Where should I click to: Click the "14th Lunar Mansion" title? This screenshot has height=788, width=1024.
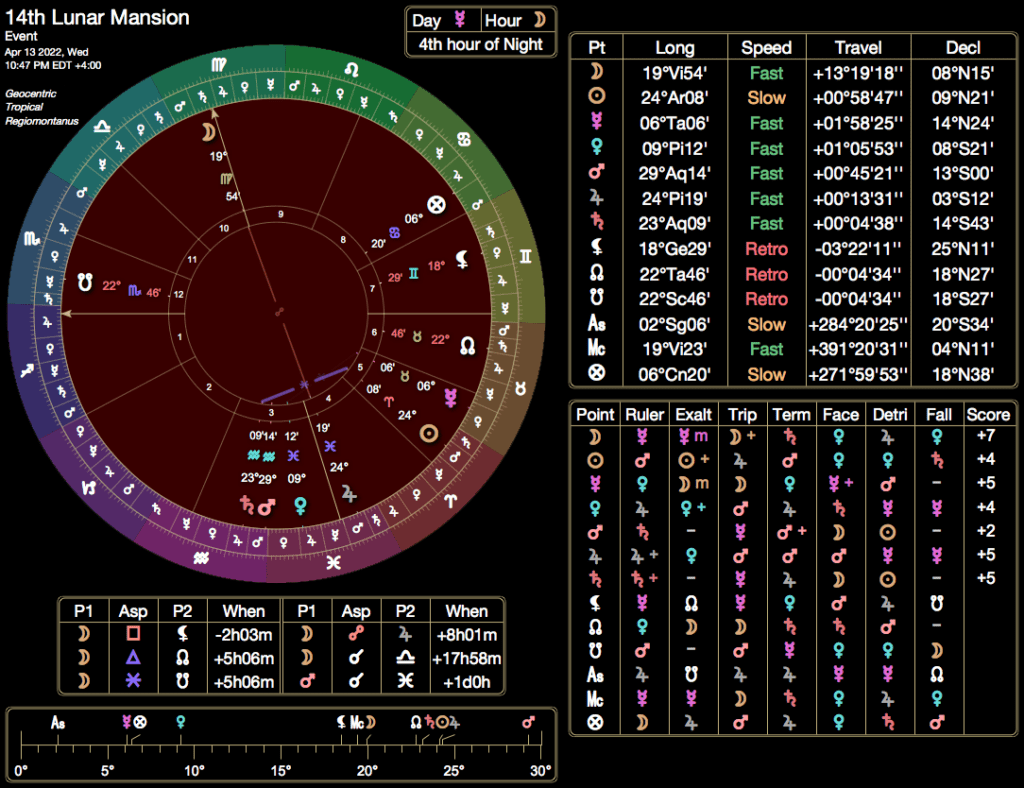point(97,18)
